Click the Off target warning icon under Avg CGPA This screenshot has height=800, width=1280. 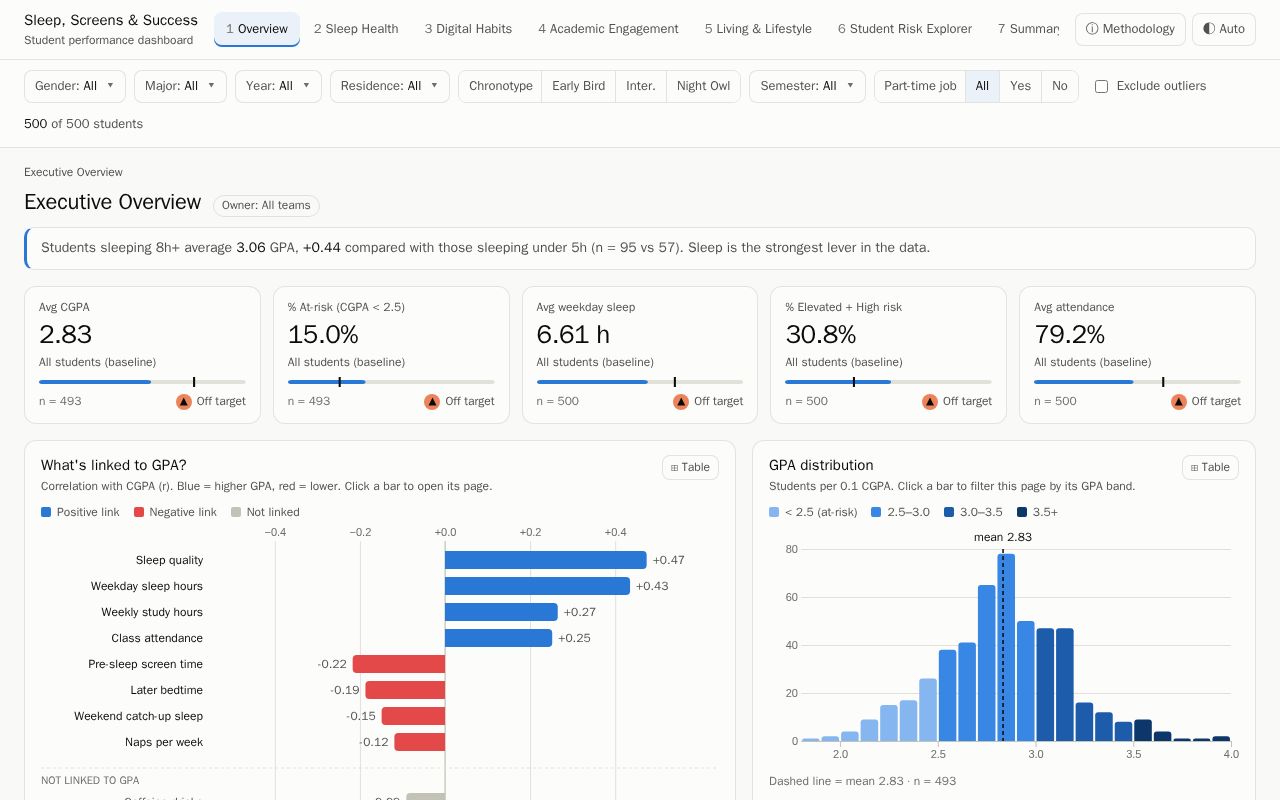[x=184, y=401]
